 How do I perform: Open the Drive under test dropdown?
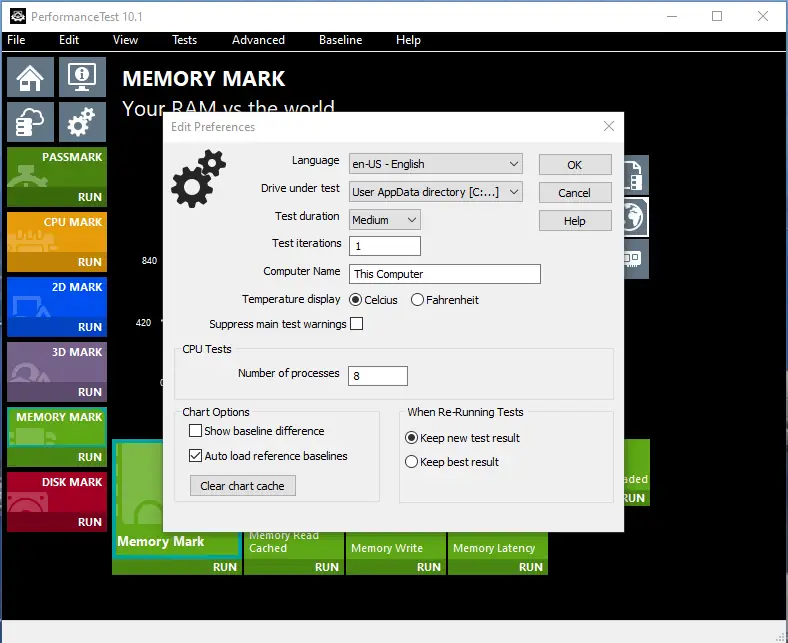tap(436, 192)
